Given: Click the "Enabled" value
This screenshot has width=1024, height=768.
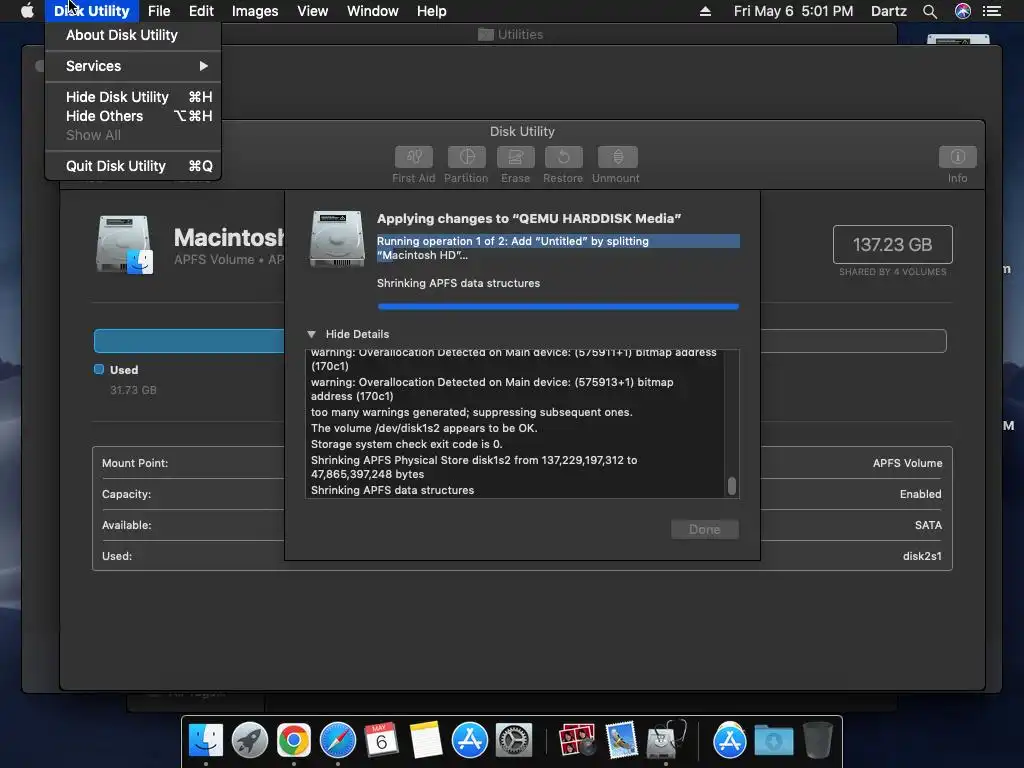Looking at the screenshot, I should [x=920, y=494].
